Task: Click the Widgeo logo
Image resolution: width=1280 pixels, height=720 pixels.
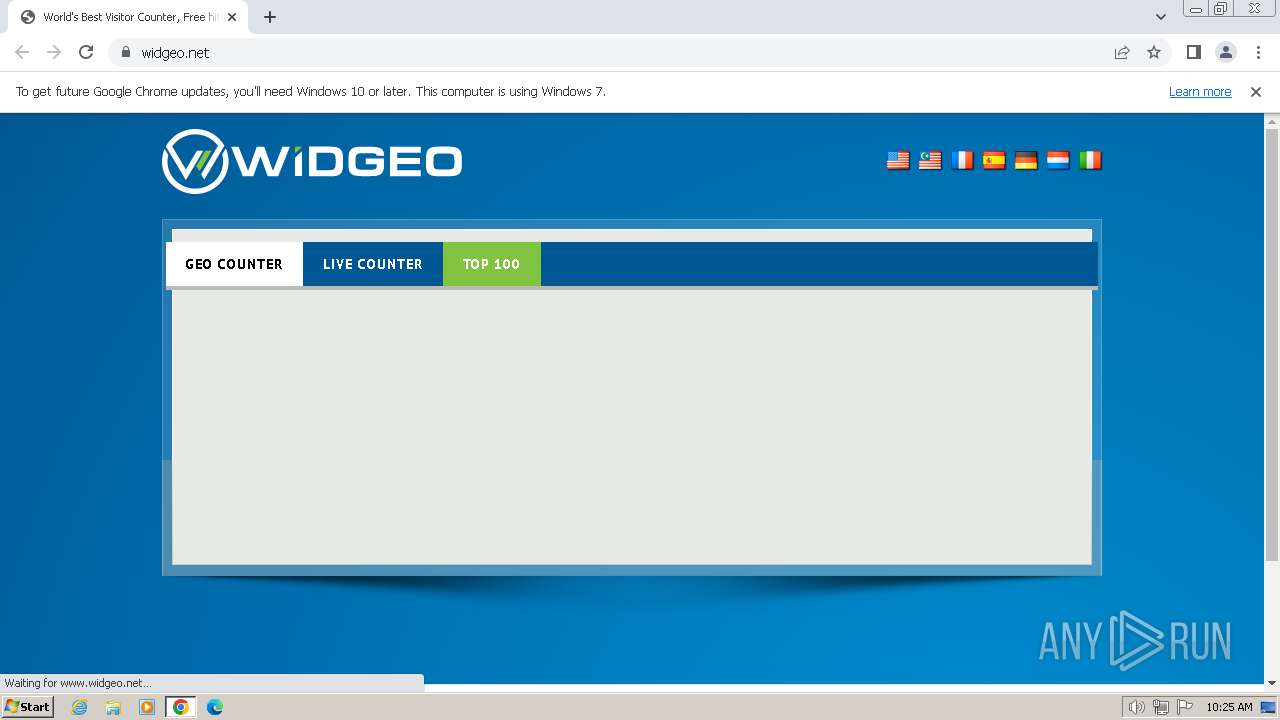Action: [x=312, y=161]
